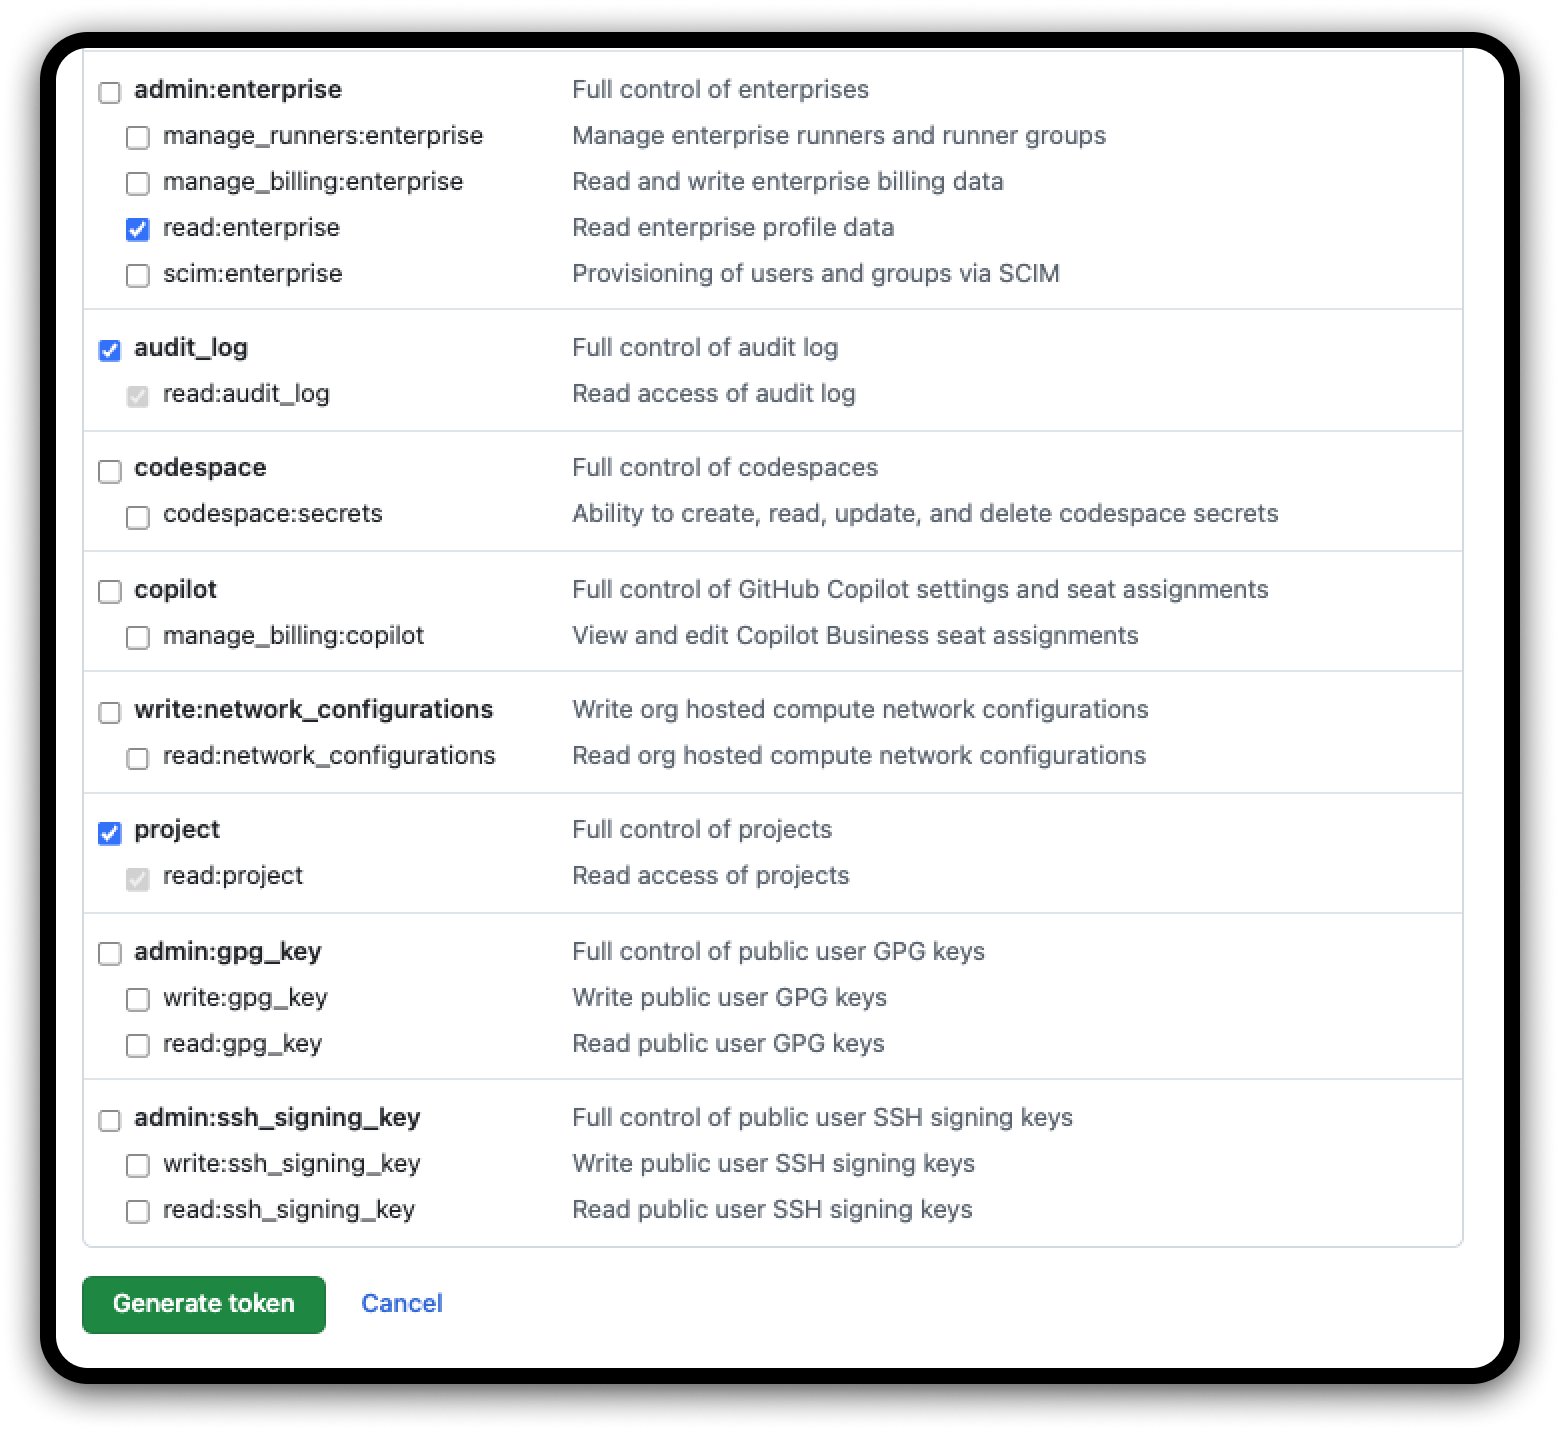Click the Cancel link
Screen dimensions: 1560x1432
tap(402, 1303)
